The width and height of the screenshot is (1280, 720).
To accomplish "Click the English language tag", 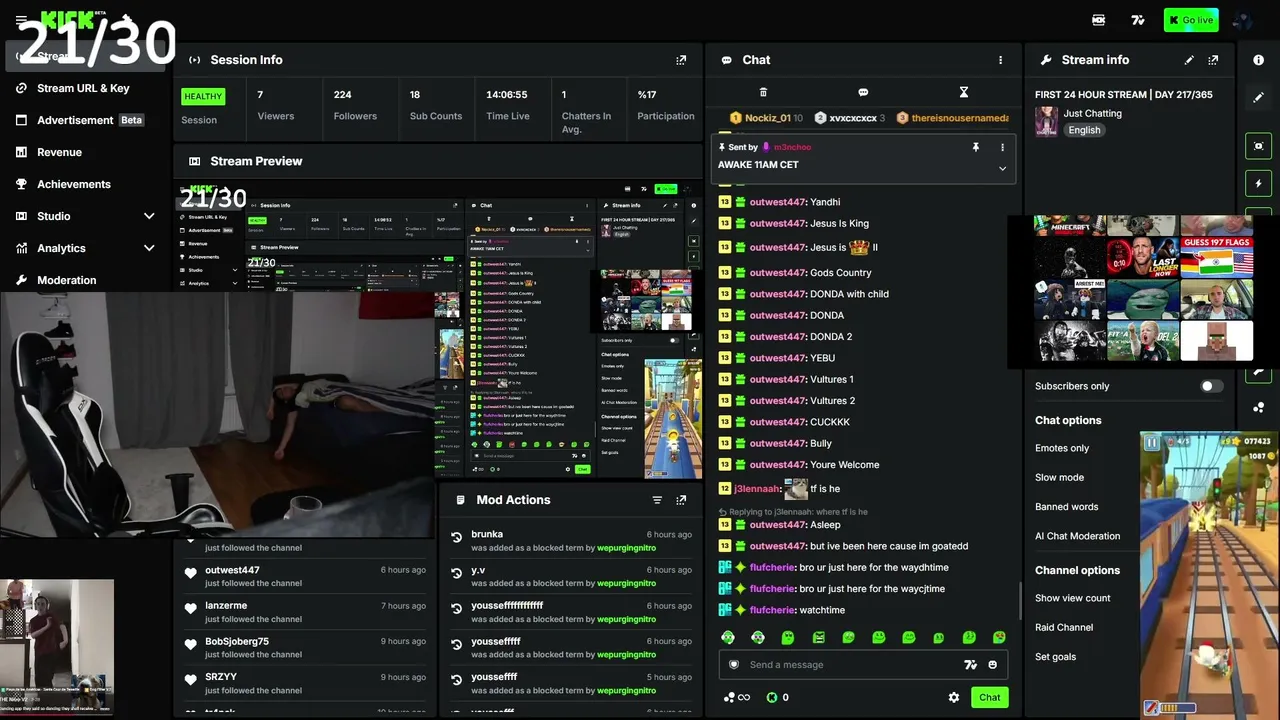I will (x=1084, y=130).
